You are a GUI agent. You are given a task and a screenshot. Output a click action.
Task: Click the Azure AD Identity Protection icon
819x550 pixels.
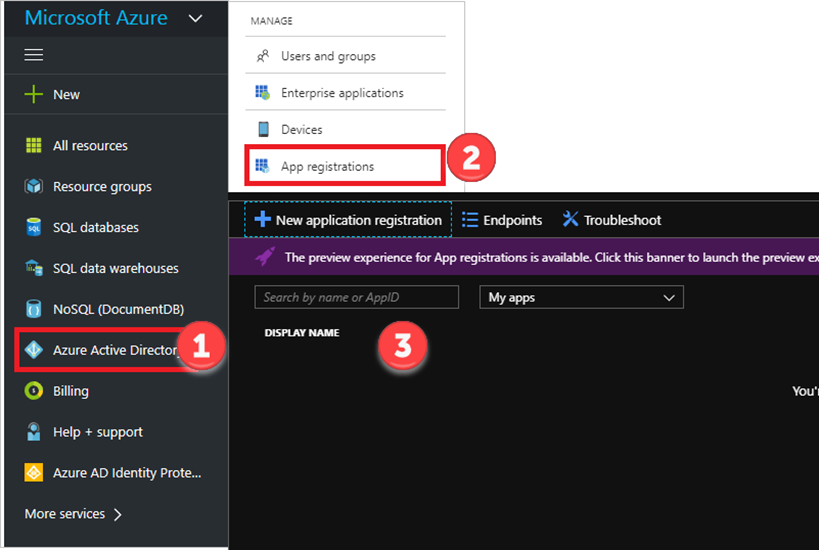click(x=33, y=473)
